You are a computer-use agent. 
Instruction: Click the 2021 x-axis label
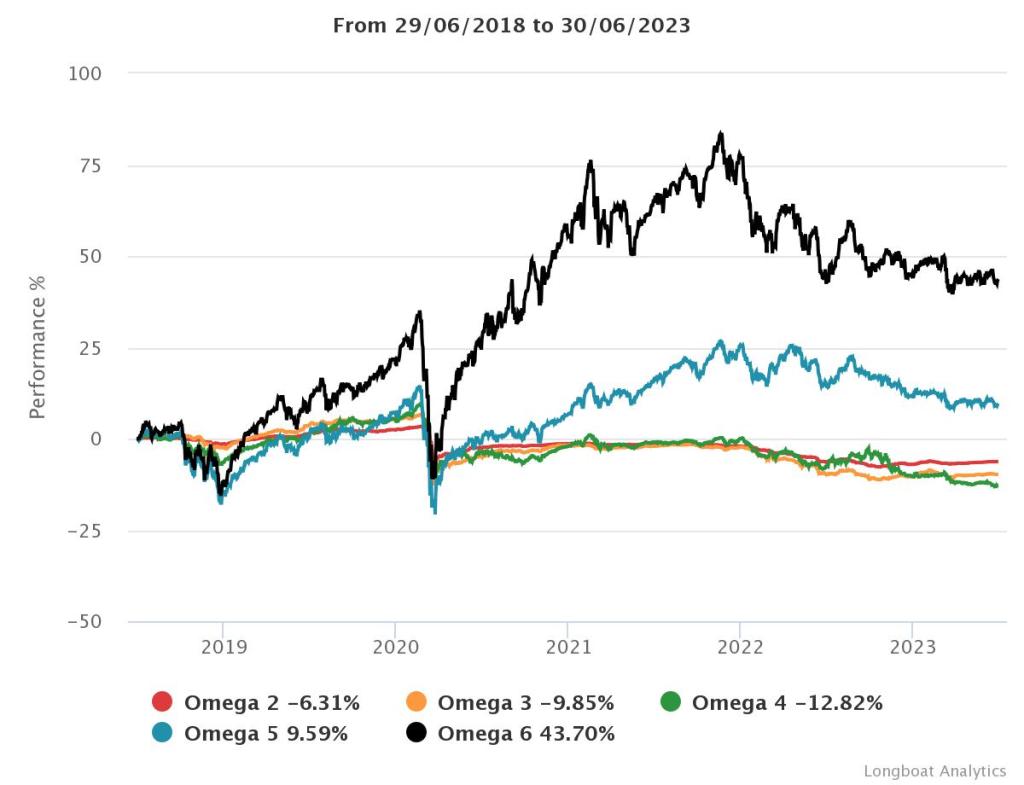pos(567,646)
